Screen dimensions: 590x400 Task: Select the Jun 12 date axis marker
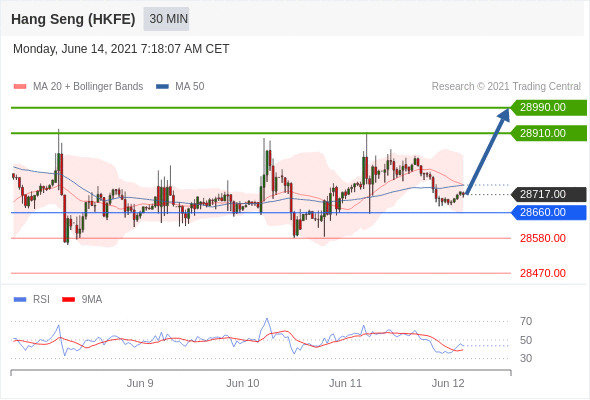click(448, 383)
